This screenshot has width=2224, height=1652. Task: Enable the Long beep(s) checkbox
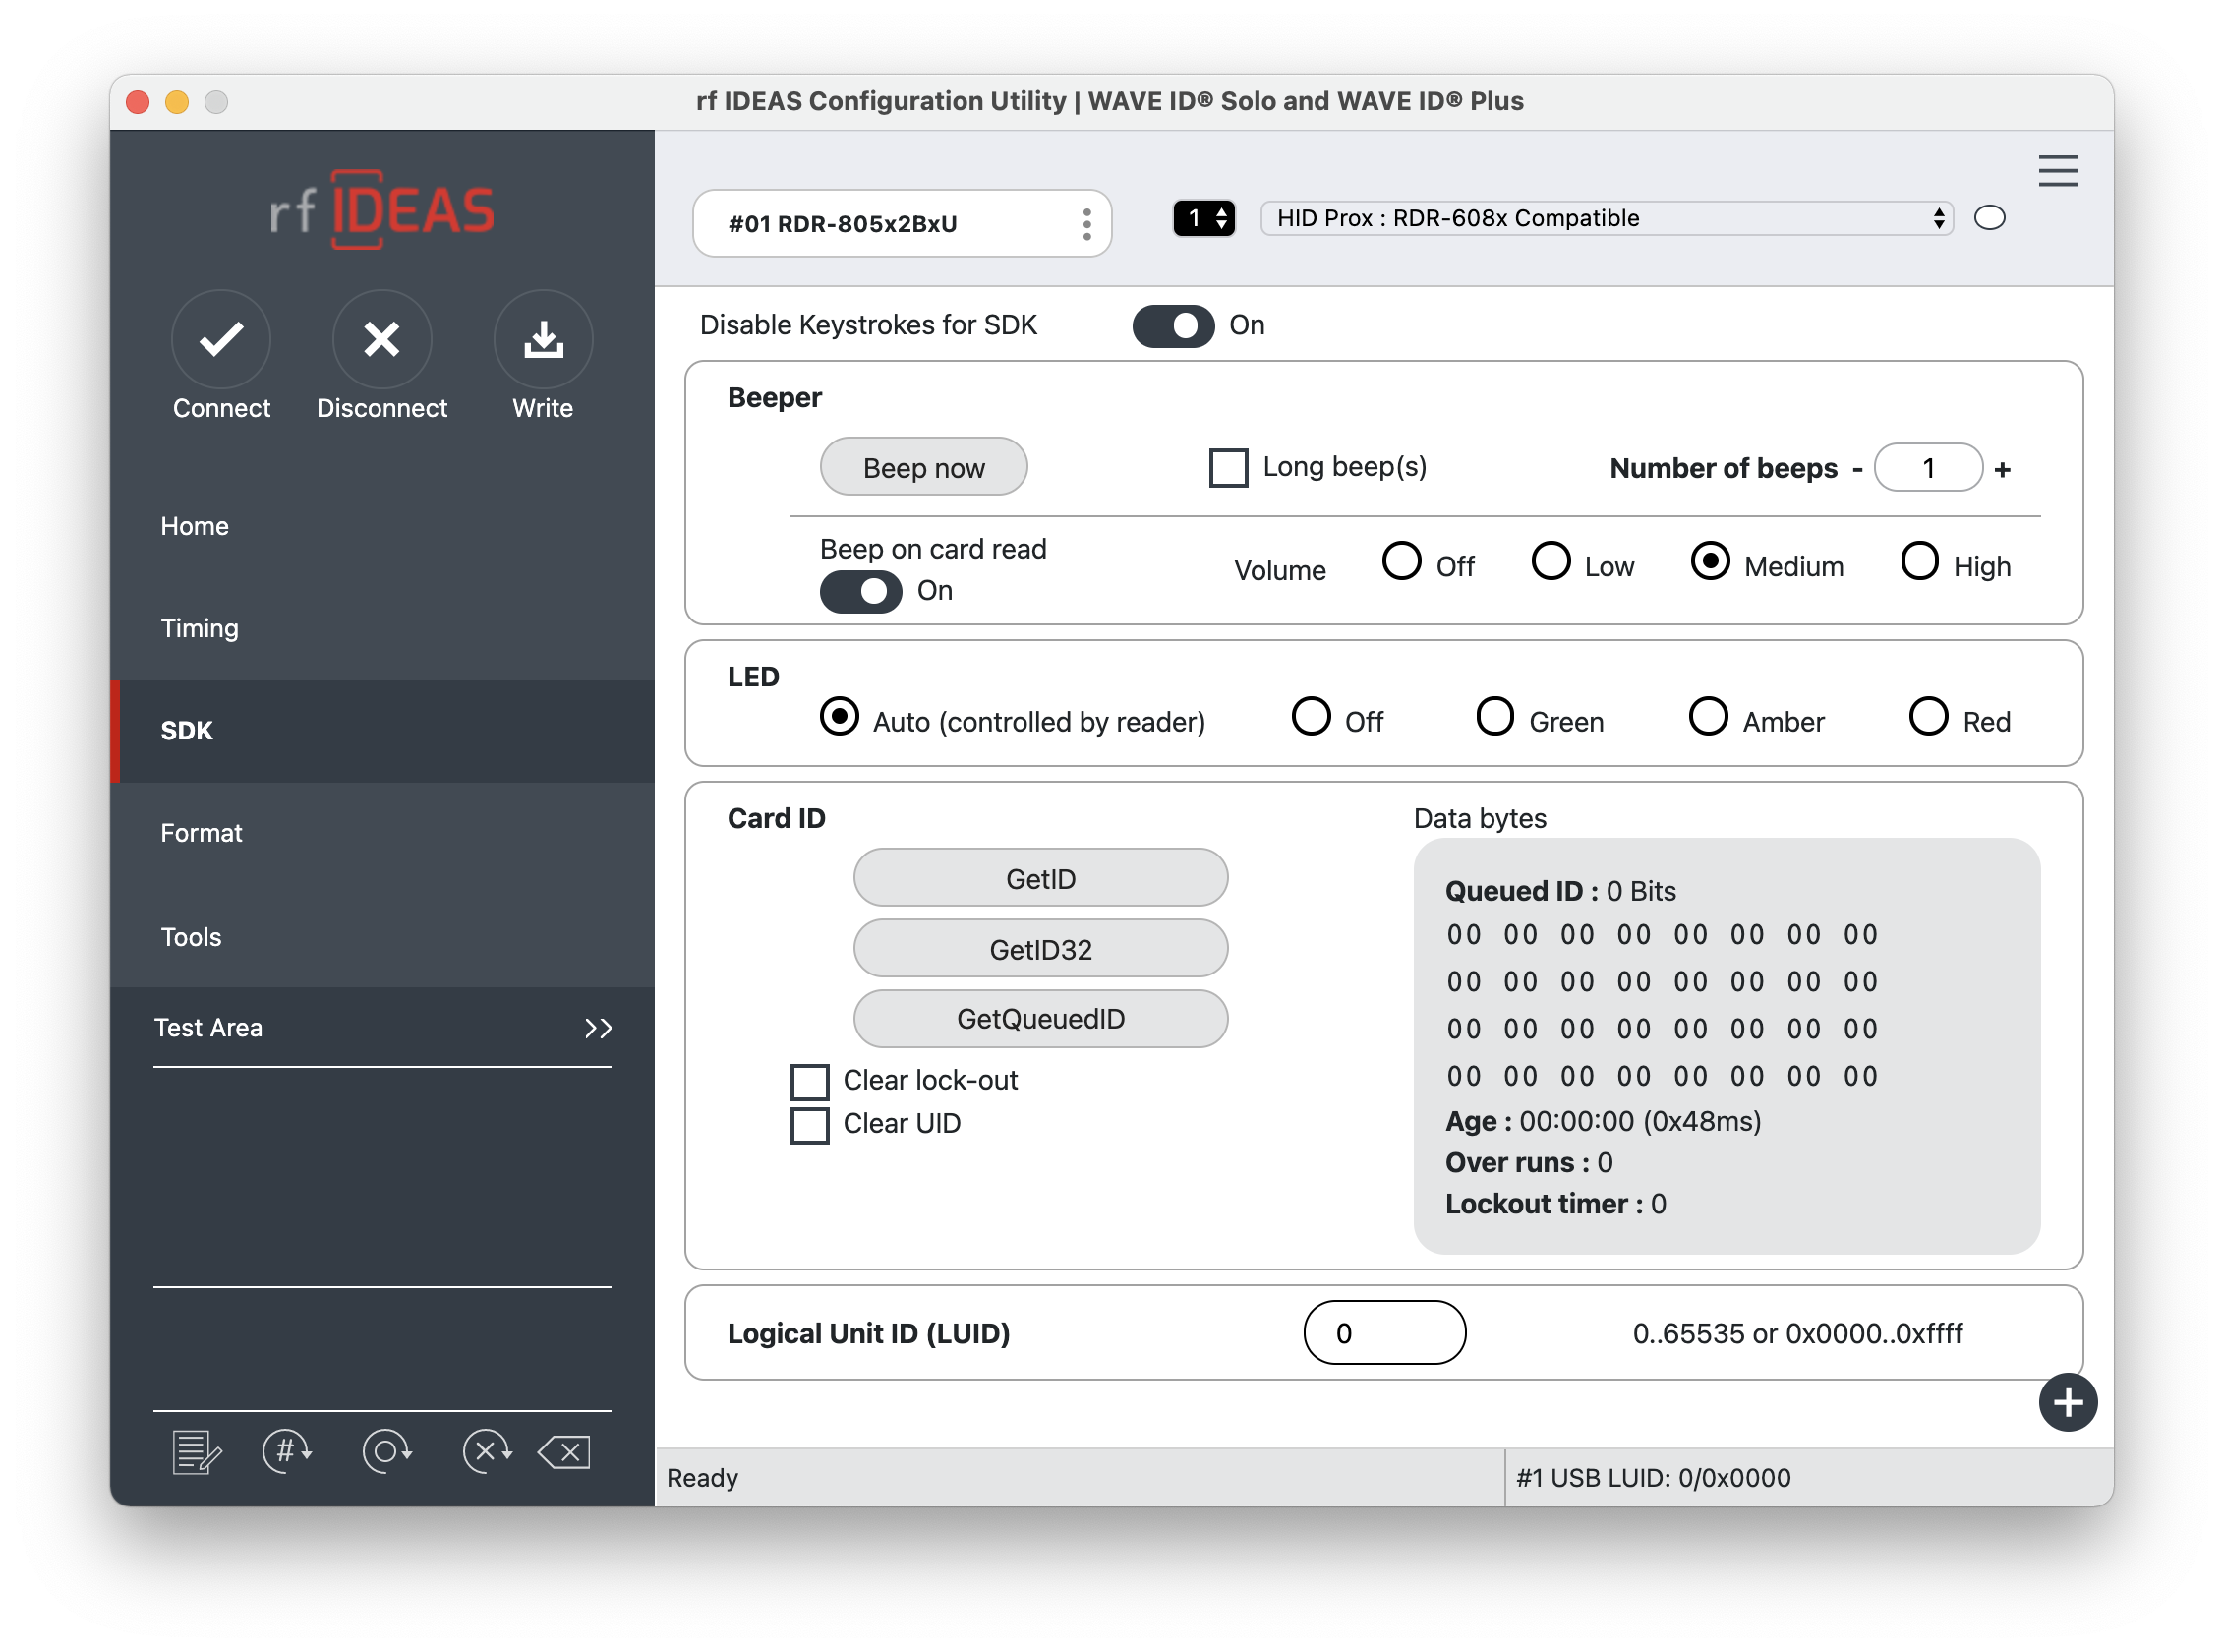[1228, 467]
